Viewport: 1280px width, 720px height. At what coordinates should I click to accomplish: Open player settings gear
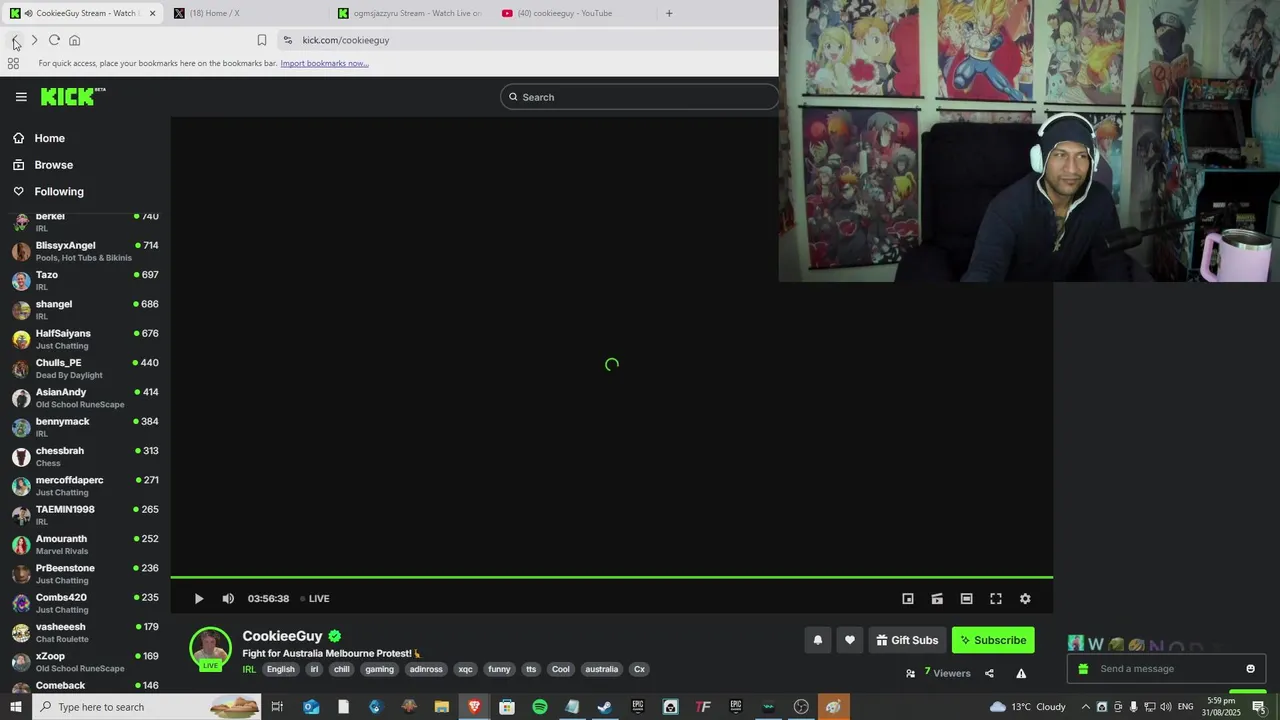pos(1025,599)
